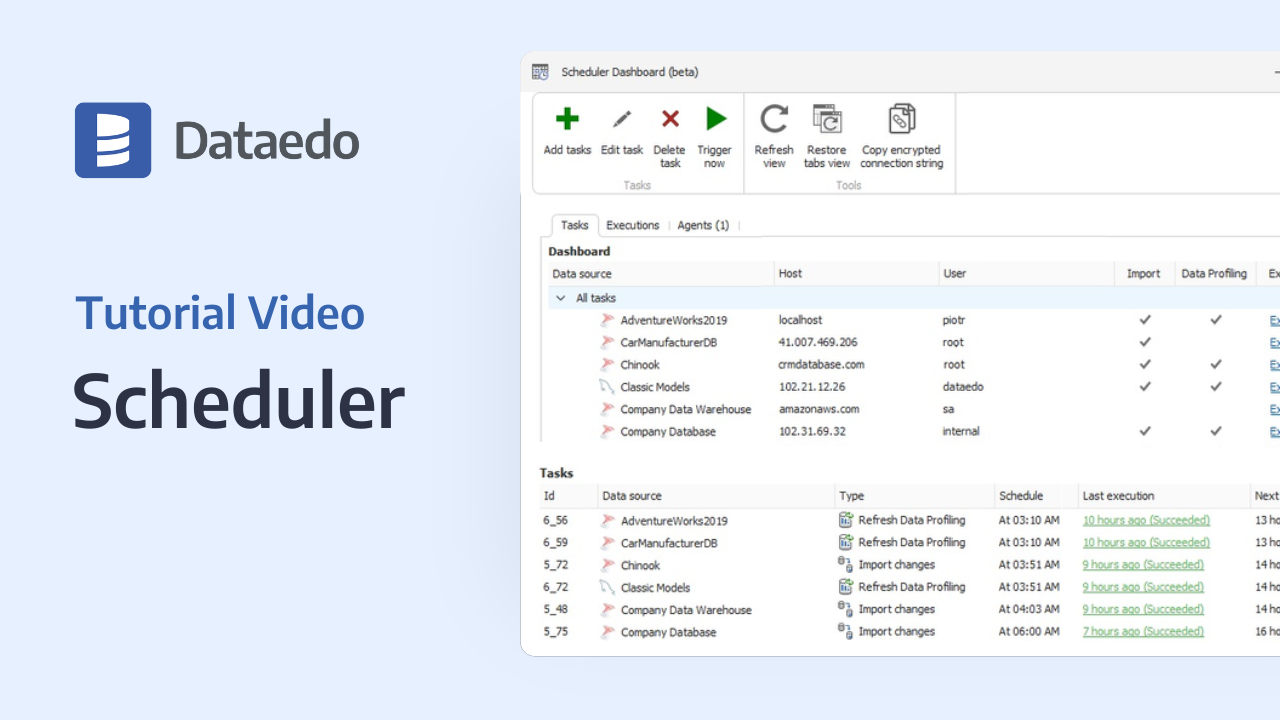Click Company Data Warehouse icon in Dashboard
The image size is (1280, 720).
(x=607, y=409)
